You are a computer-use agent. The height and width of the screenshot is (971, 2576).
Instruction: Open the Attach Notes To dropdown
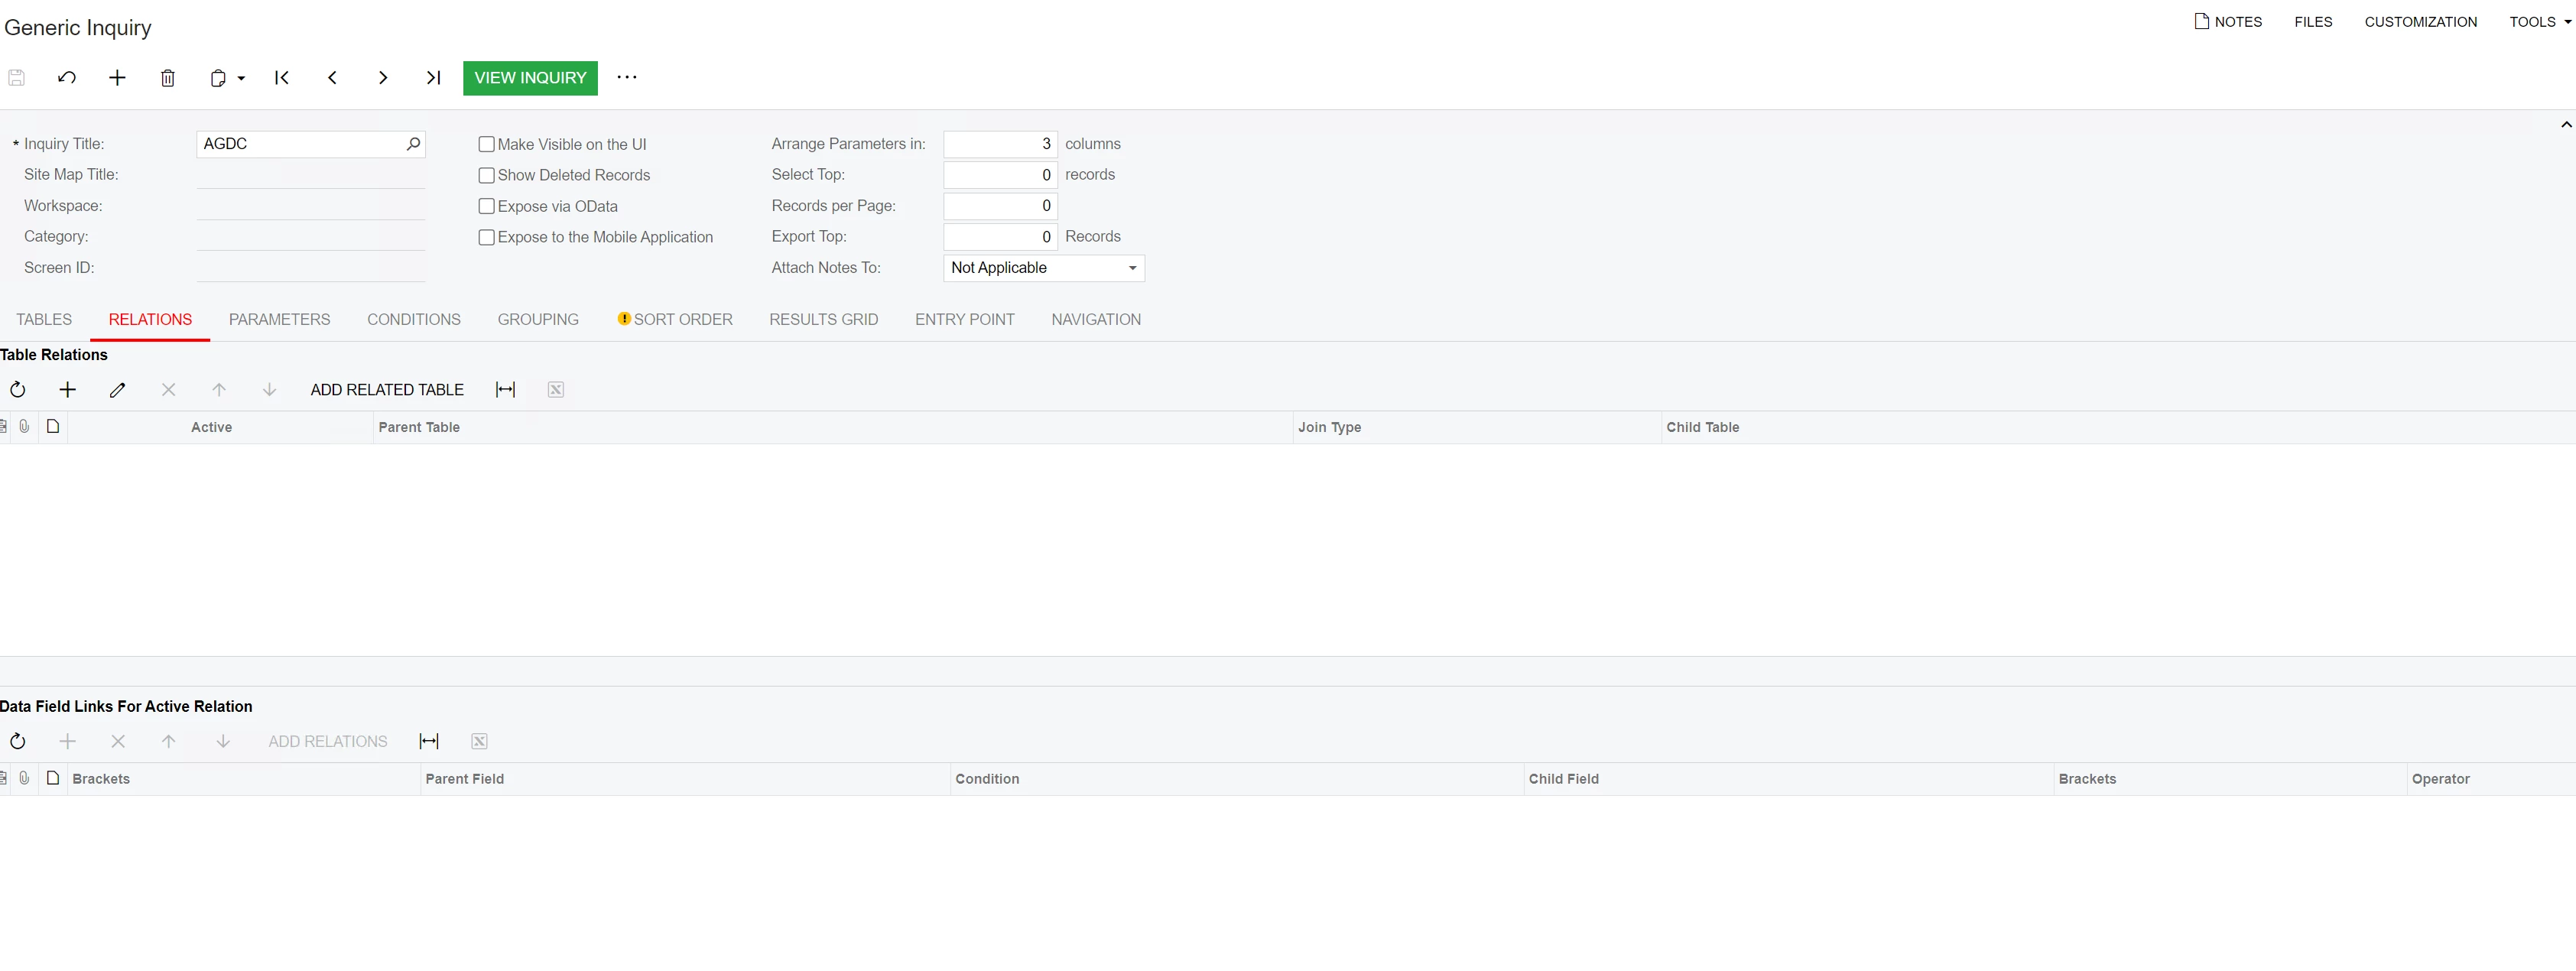click(1132, 268)
